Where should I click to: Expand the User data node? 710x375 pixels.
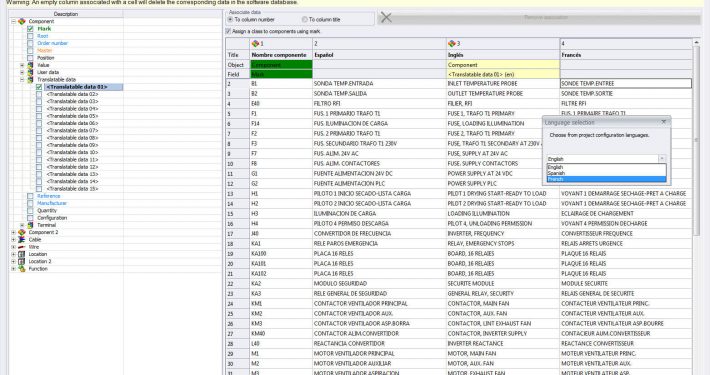coord(22,72)
